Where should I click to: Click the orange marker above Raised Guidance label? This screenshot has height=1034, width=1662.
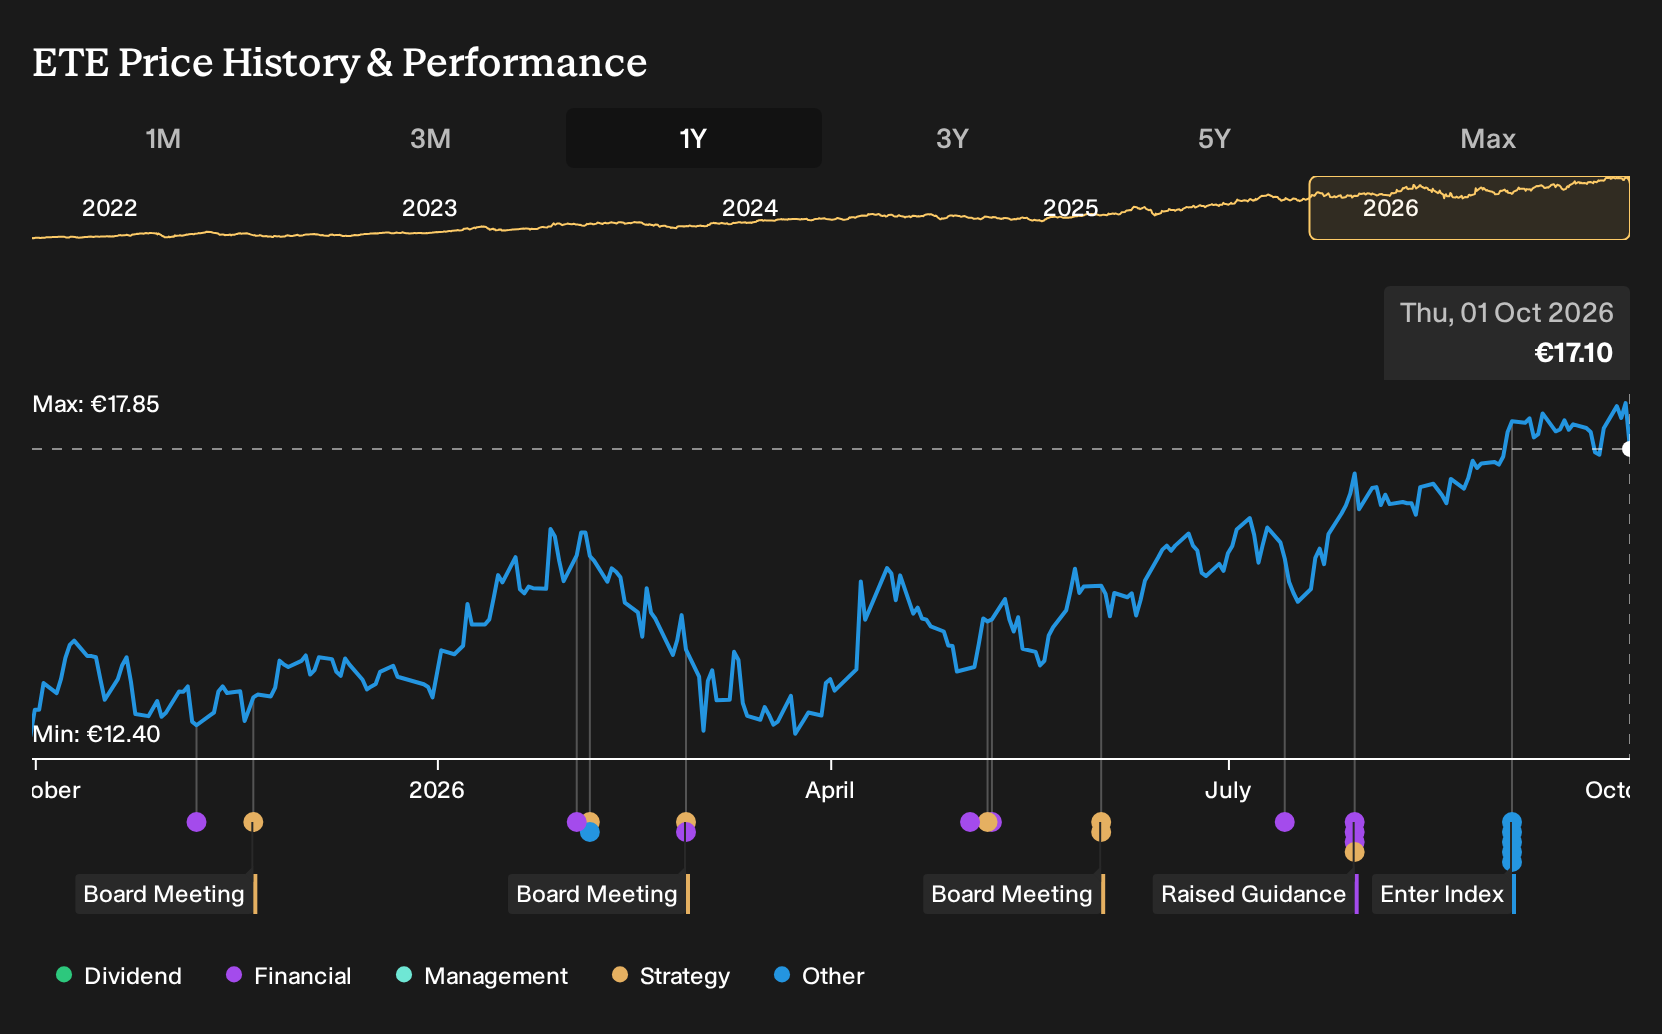pos(1354,852)
